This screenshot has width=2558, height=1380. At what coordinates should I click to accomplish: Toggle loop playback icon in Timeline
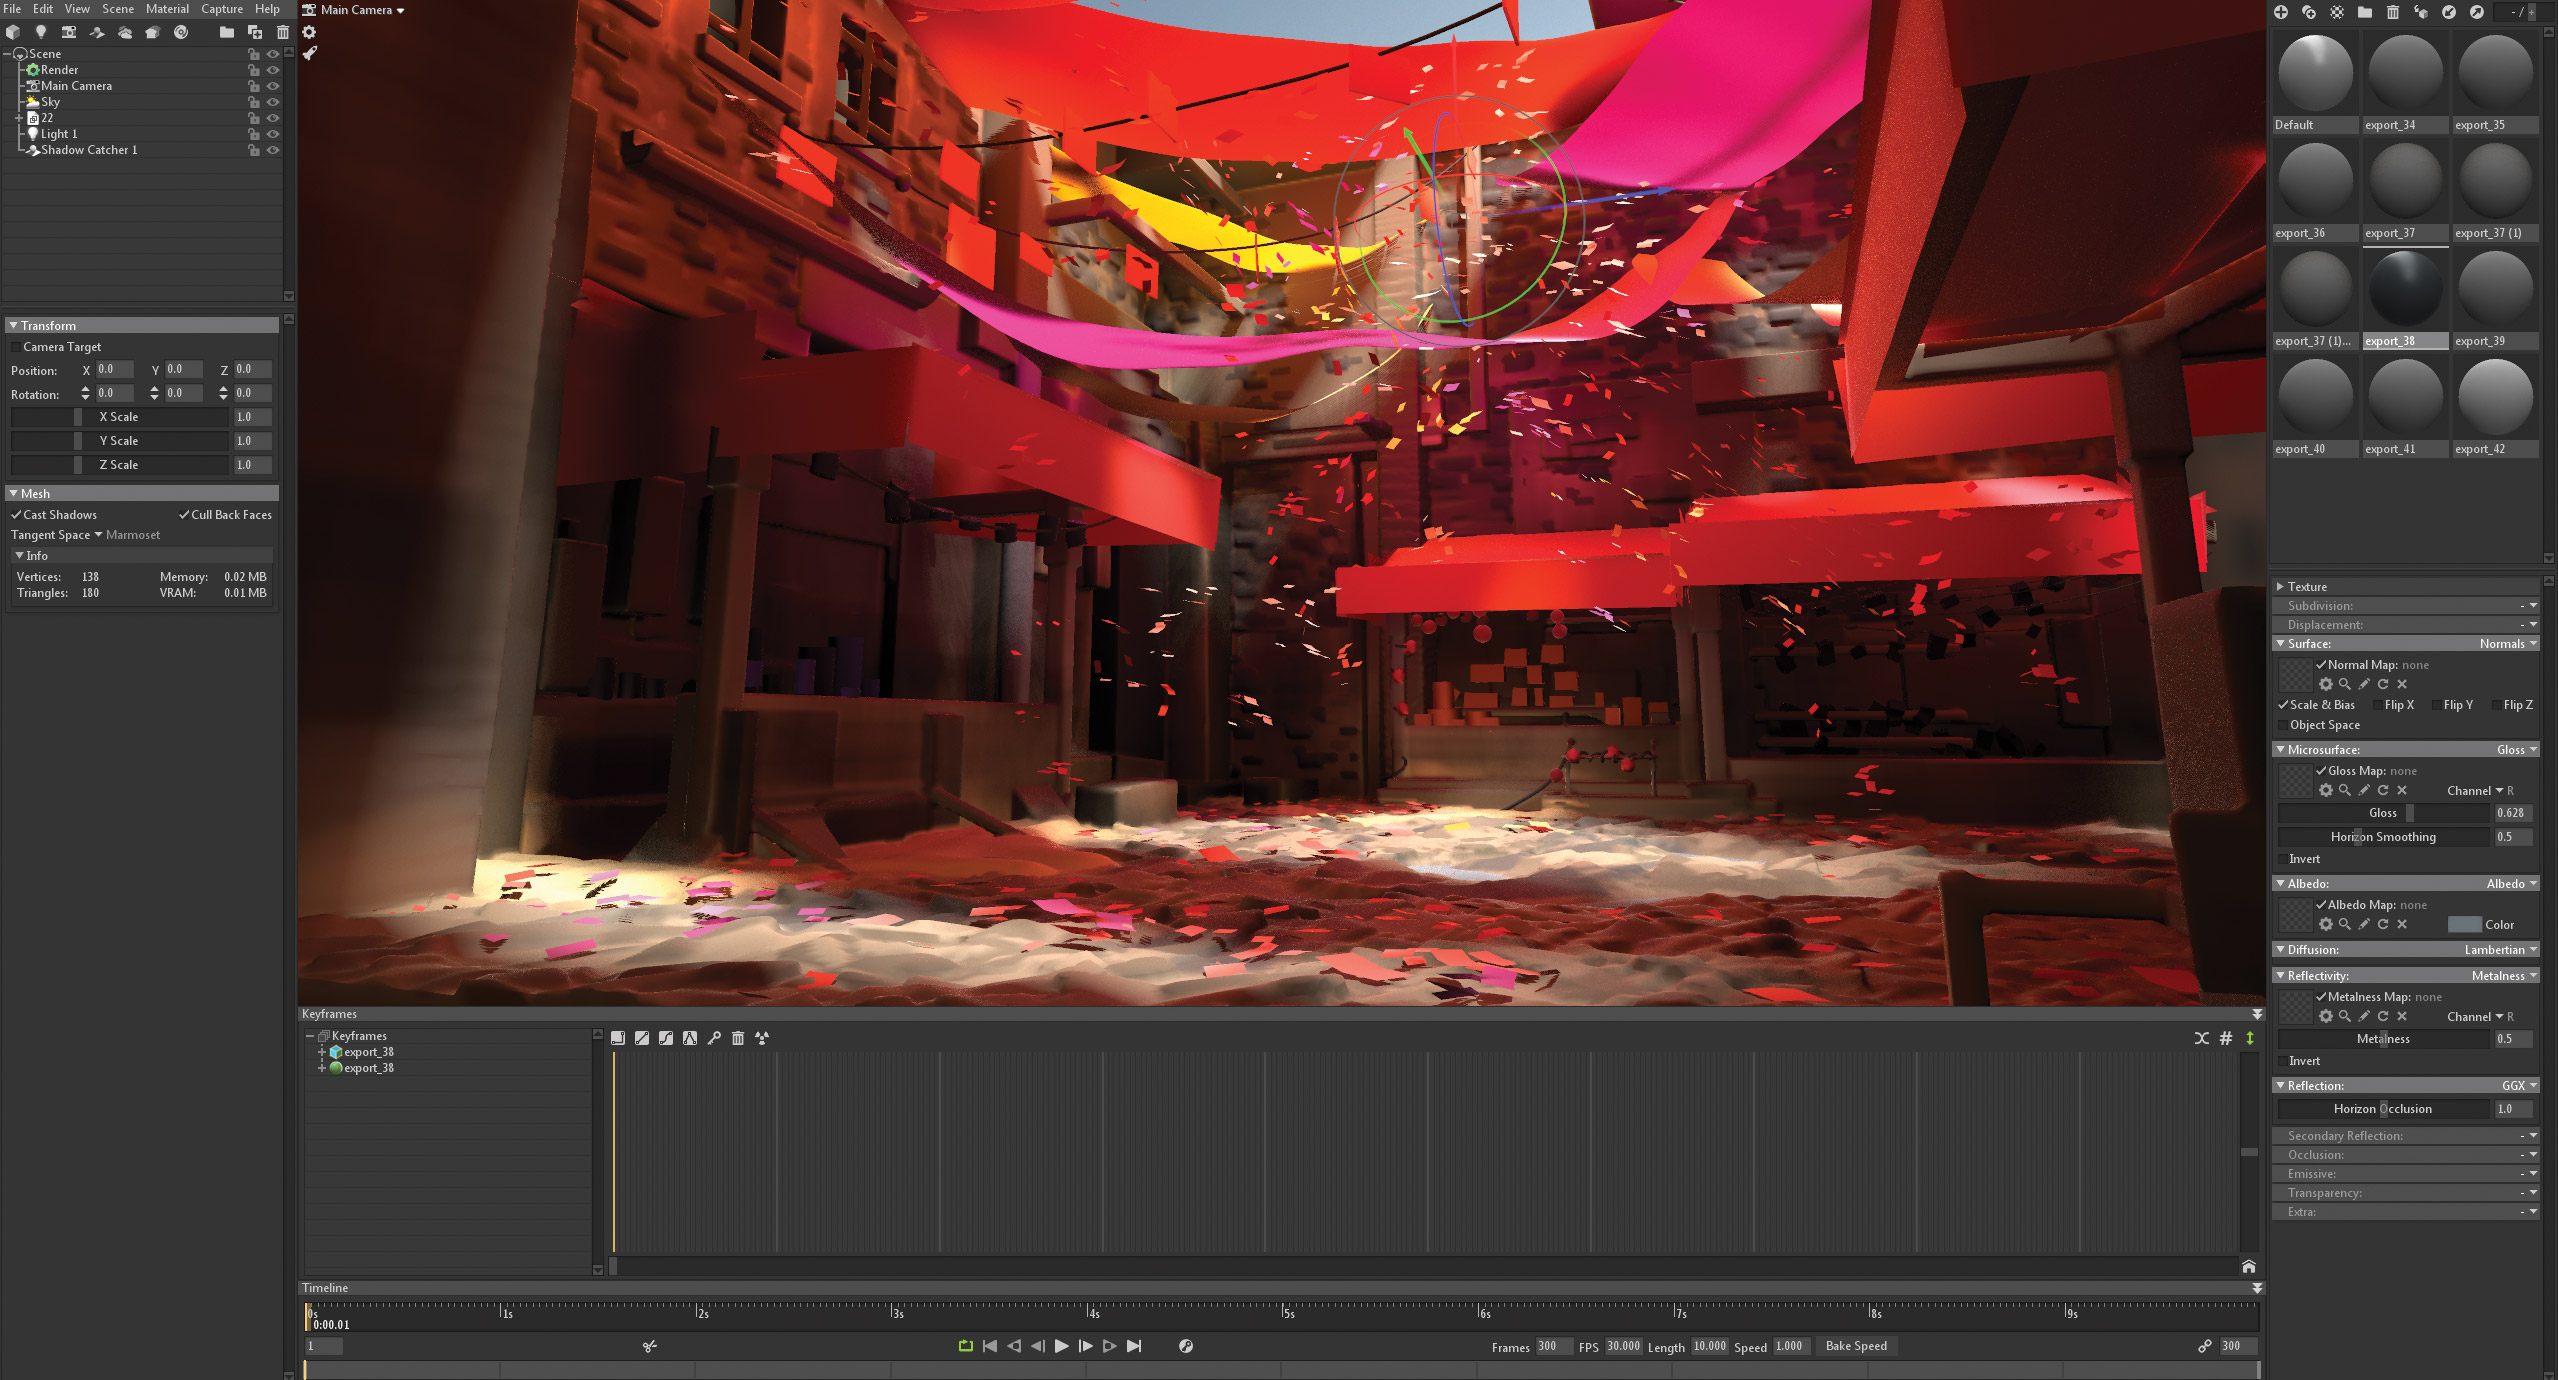point(966,1346)
